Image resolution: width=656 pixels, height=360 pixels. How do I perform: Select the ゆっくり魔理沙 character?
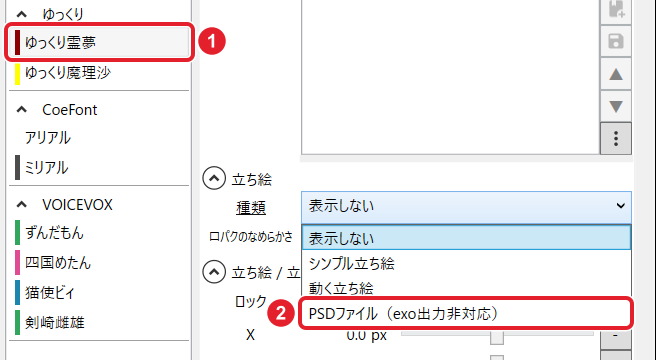pos(99,73)
